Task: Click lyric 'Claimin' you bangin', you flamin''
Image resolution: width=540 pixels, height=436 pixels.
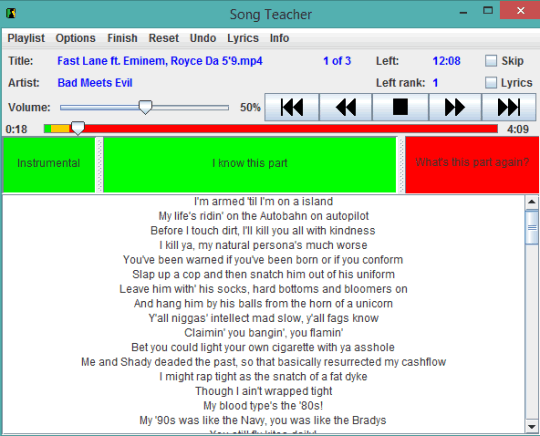Action: 263,333
